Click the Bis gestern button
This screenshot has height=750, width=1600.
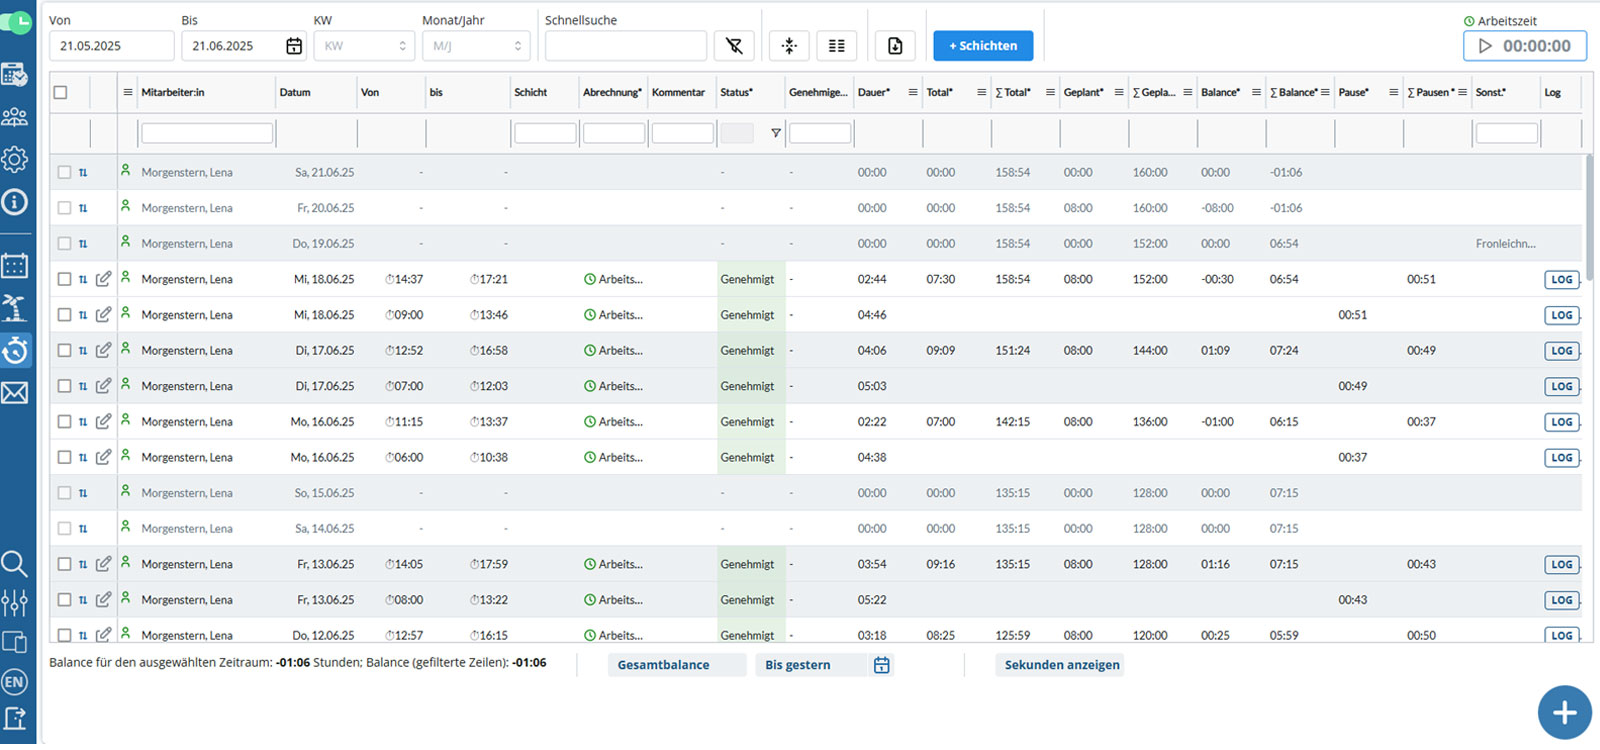click(811, 665)
